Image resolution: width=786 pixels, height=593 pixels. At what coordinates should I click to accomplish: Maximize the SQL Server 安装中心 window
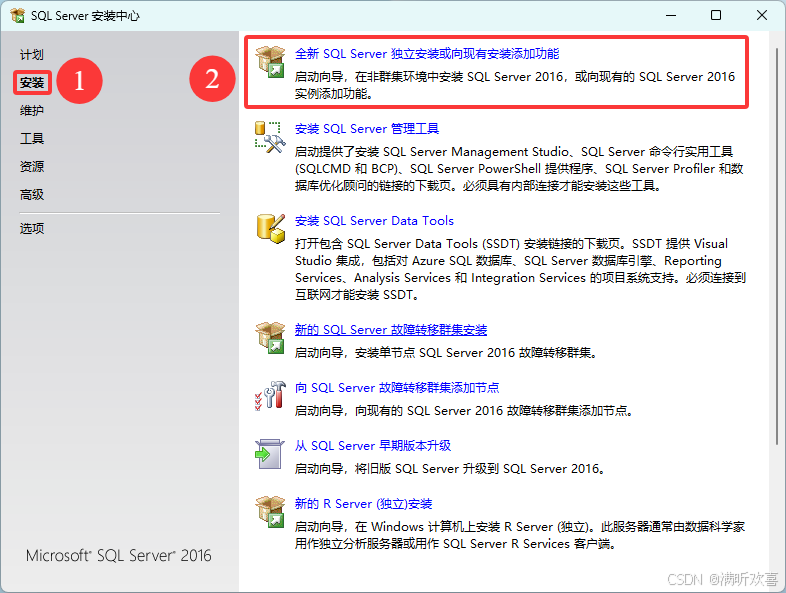[x=716, y=16]
